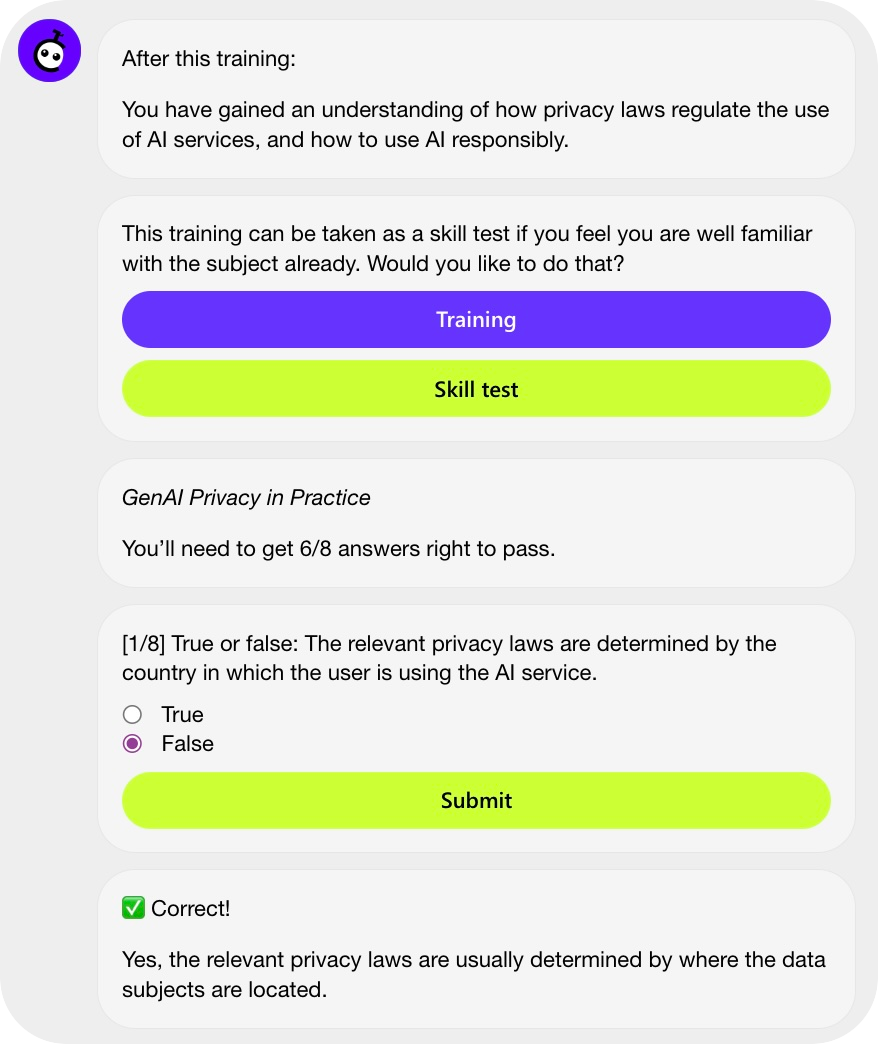Click the feedback bubble containing Correct!
This screenshot has width=878, height=1044.
(476, 949)
